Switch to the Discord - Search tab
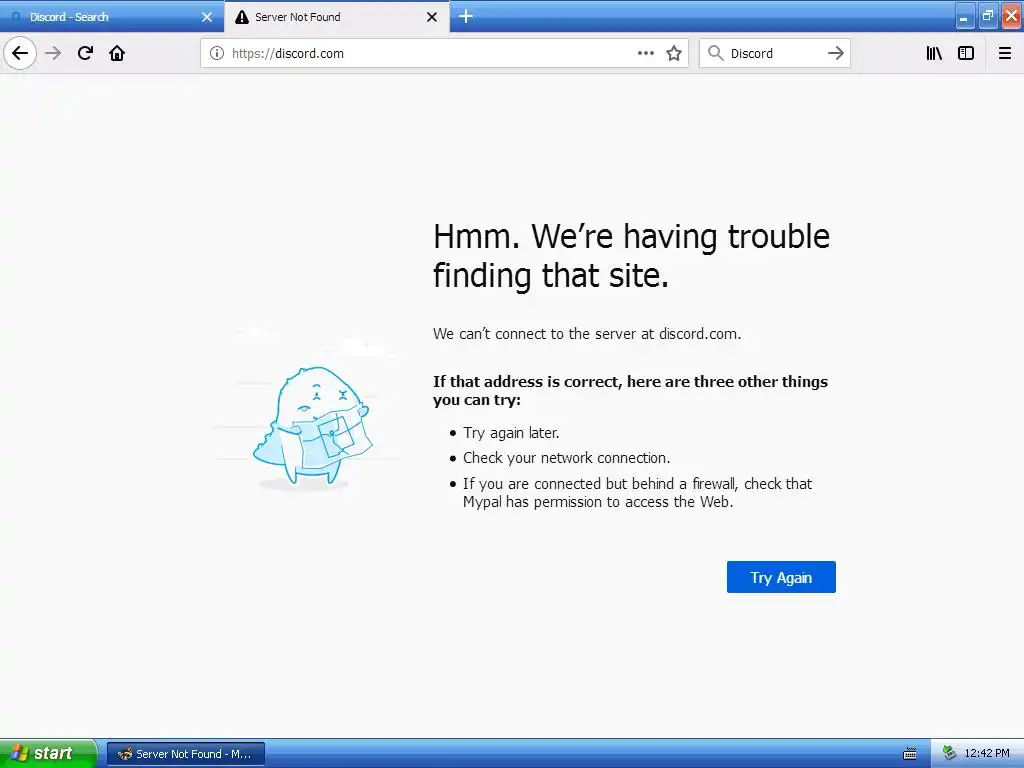1024x768 pixels. coord(112,16)
